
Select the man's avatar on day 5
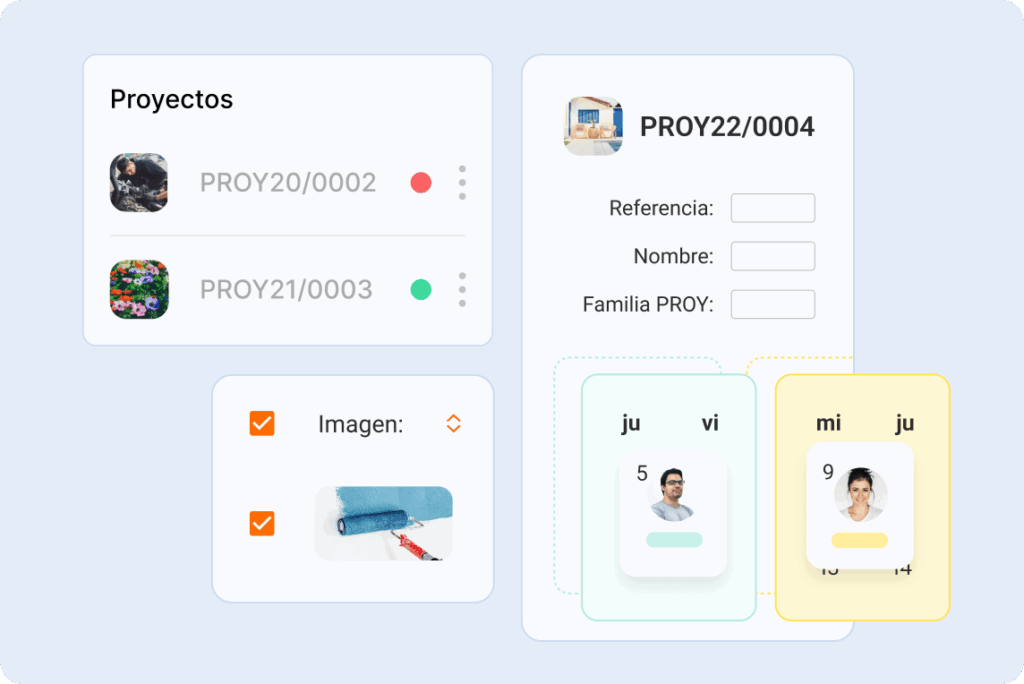672,496
